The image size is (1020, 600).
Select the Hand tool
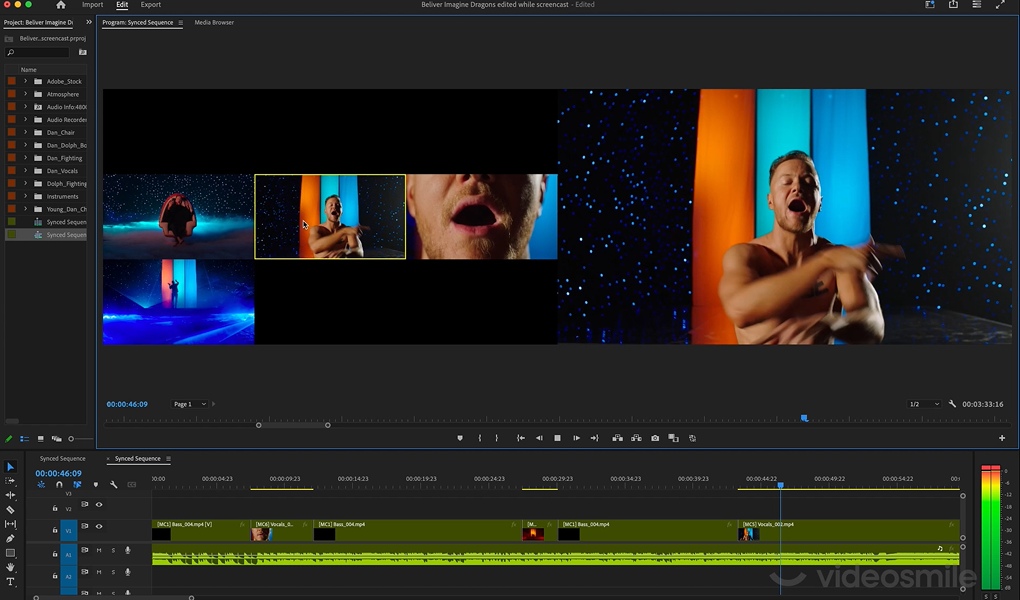coord(10,567)
